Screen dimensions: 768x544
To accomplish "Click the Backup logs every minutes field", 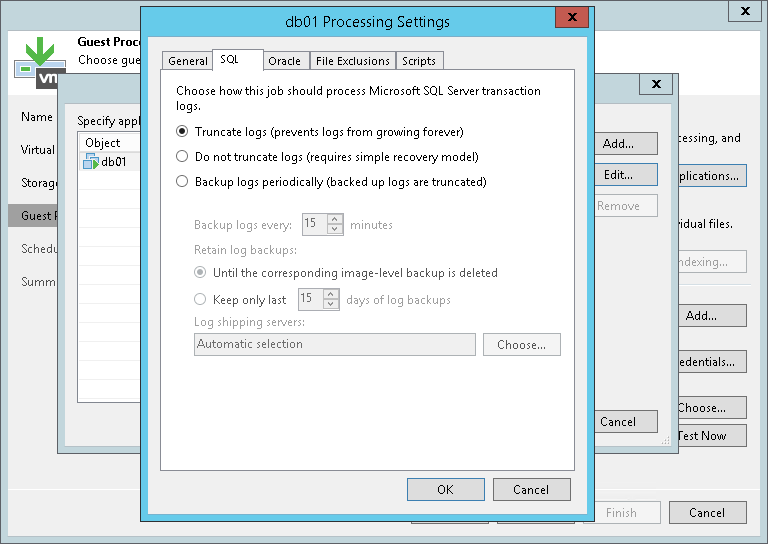I will point(314,224).
